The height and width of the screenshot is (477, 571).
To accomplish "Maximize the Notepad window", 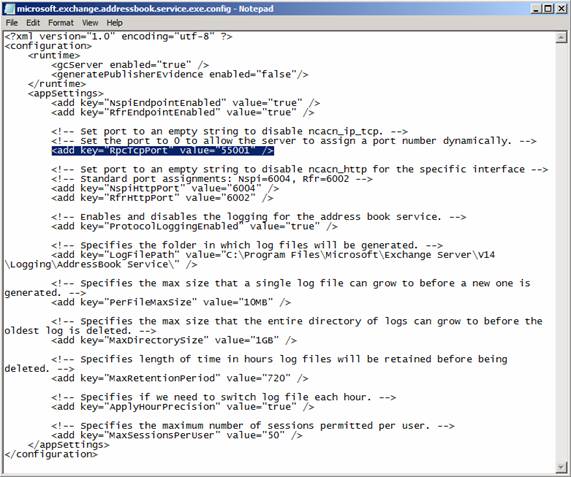I will pos(548,9).
